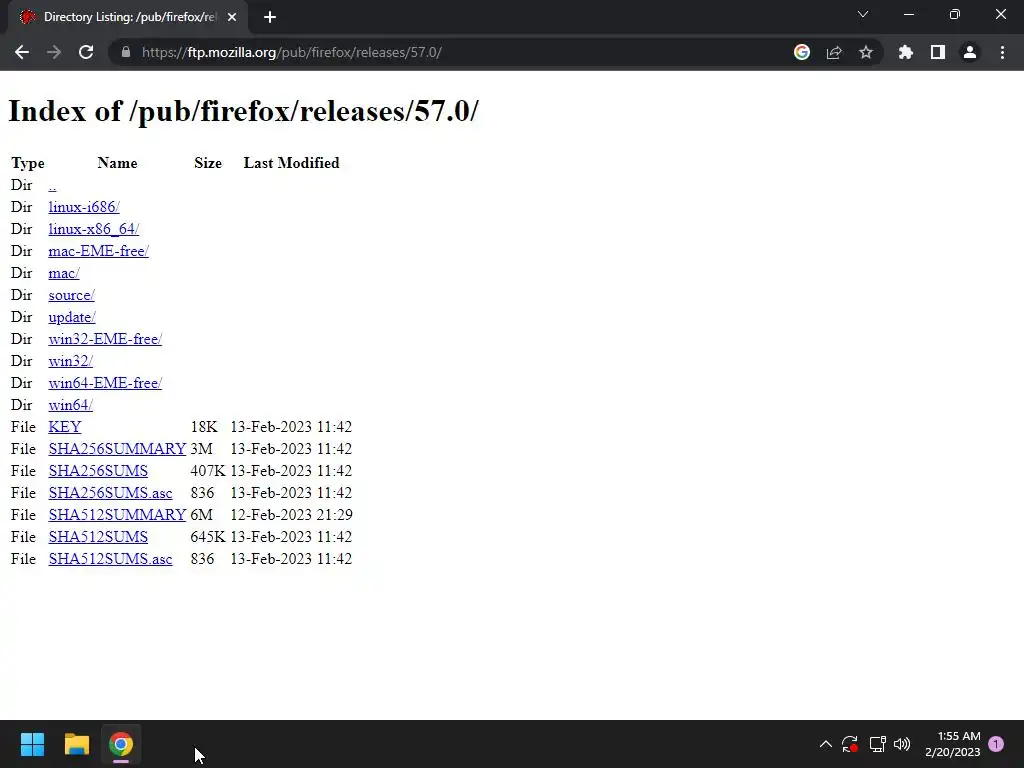View site security lock information

pos(126,52)
